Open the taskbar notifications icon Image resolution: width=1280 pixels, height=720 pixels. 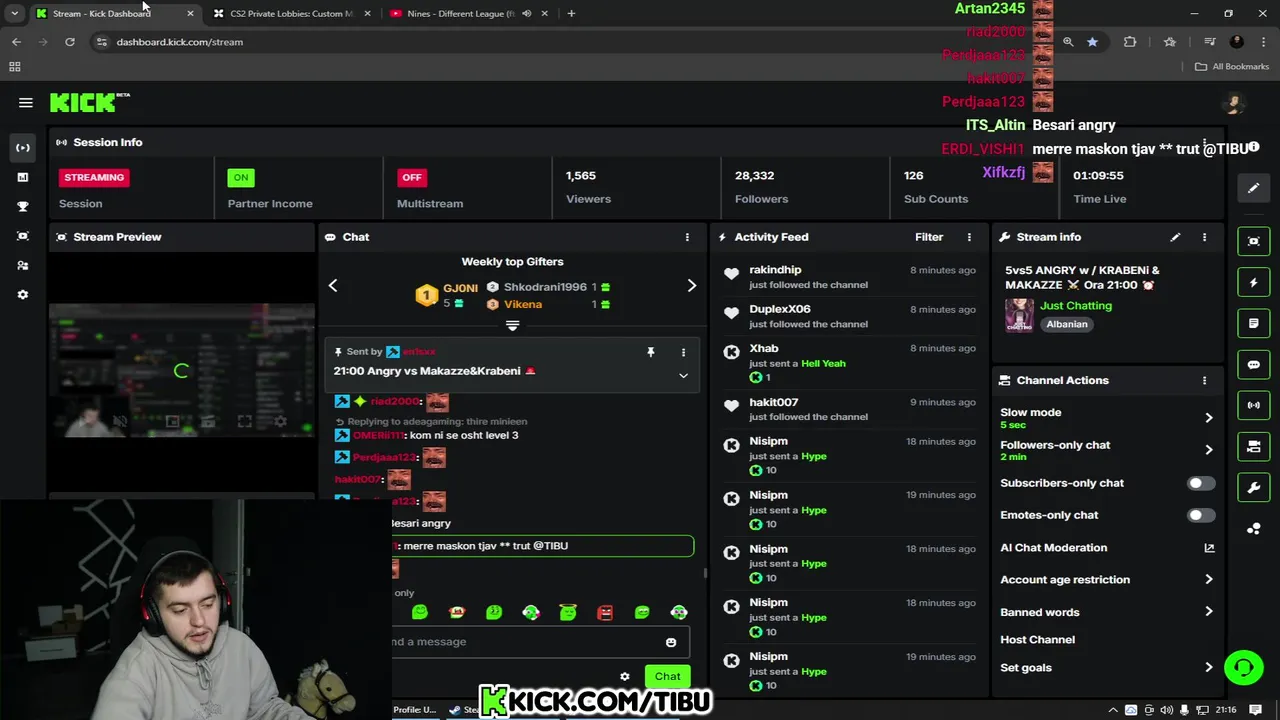pyautogui.click(x=1255, y=710)
